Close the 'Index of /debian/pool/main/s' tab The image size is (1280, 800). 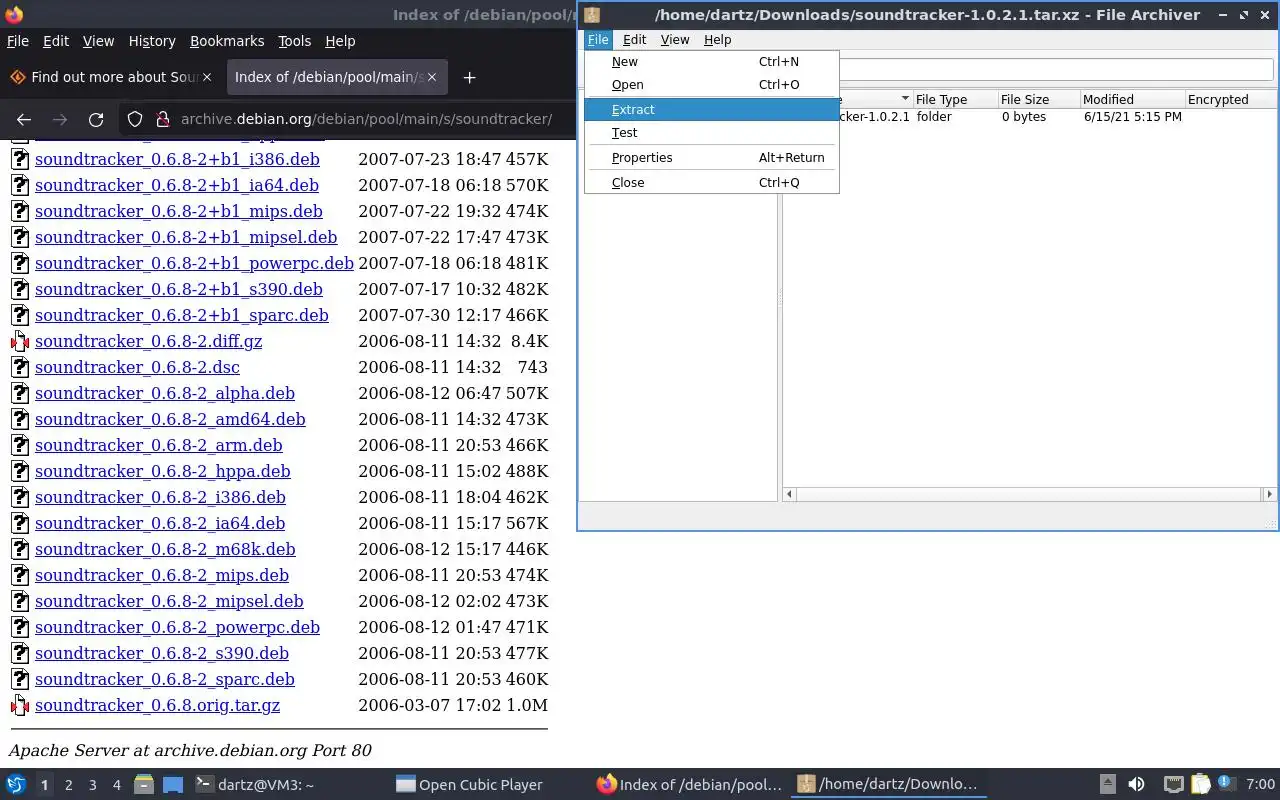tap(433, 77)
